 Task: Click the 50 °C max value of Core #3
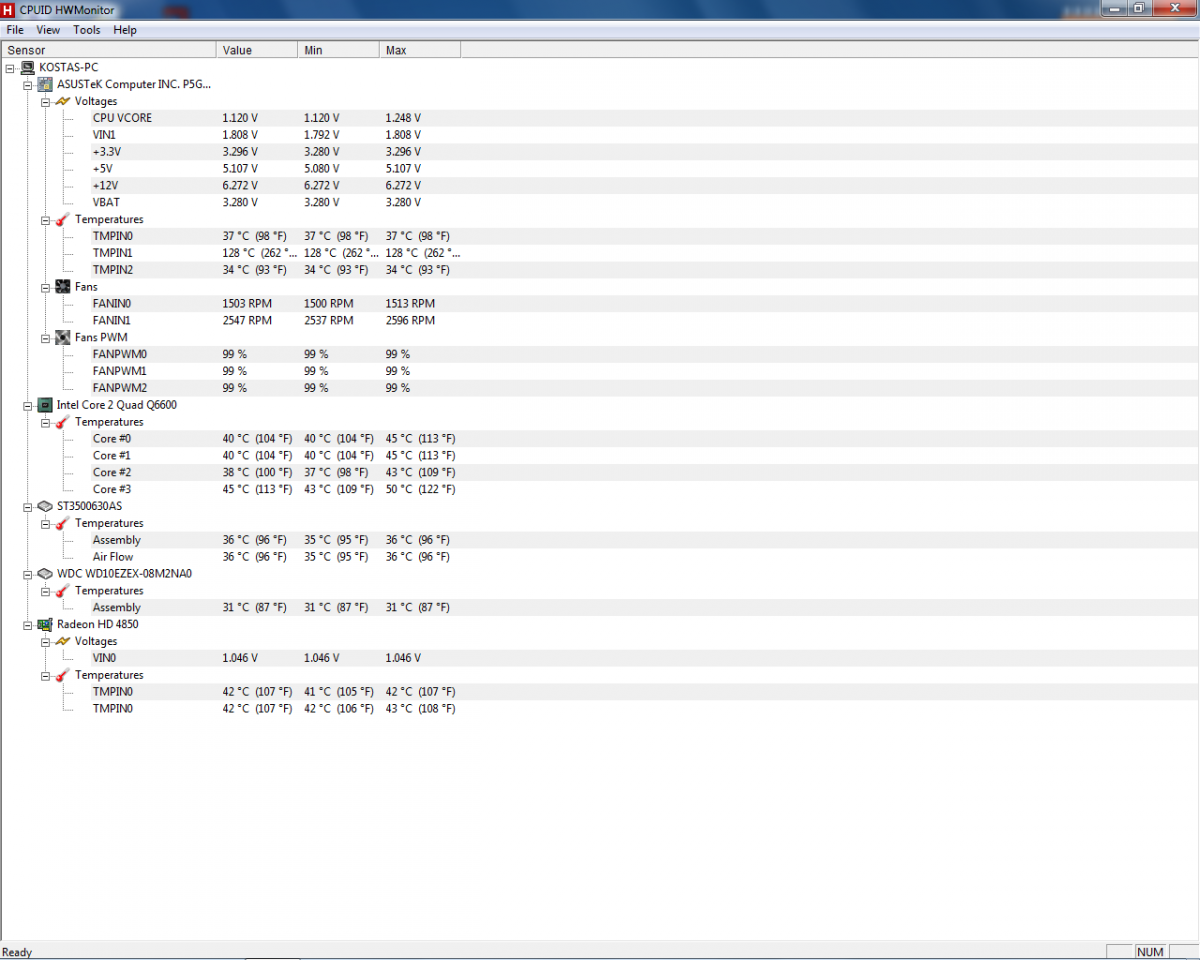[x=420, y=489]
